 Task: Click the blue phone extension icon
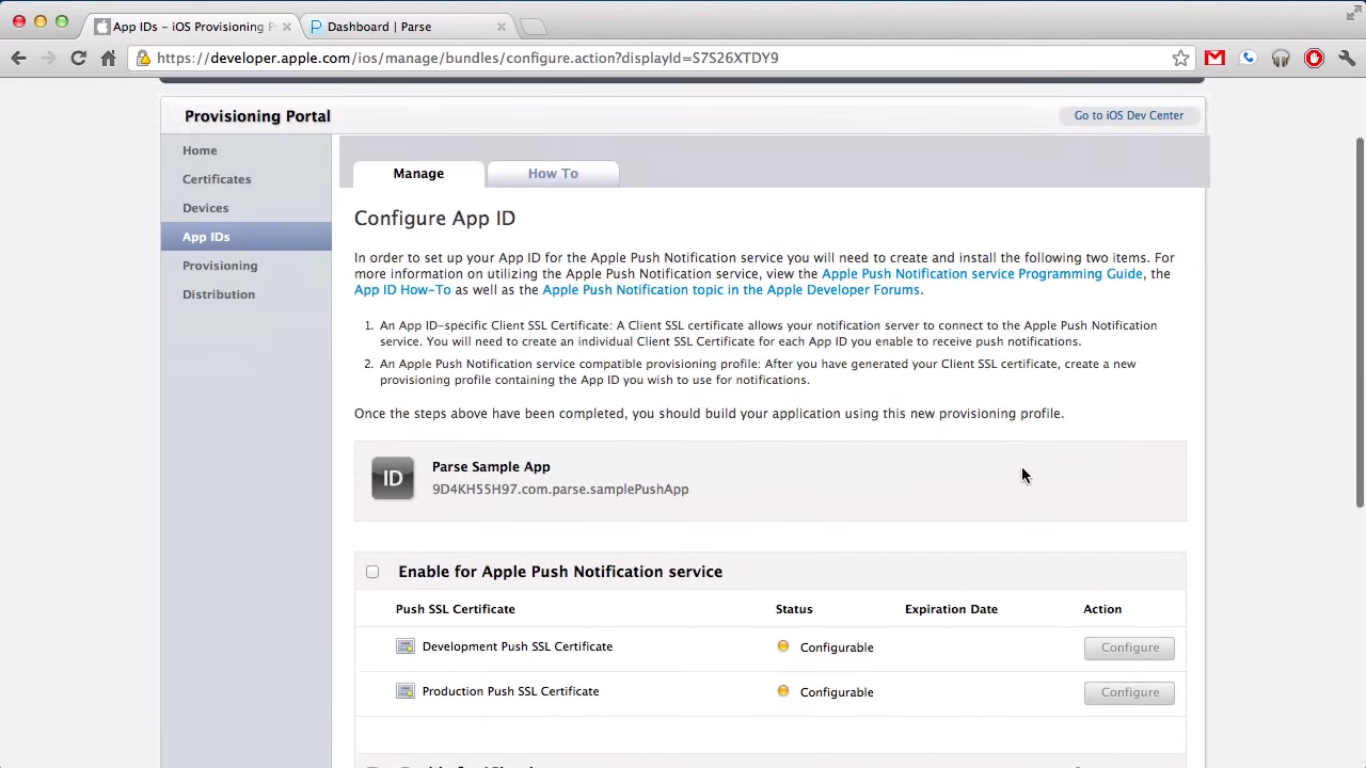click(1248, 58)
